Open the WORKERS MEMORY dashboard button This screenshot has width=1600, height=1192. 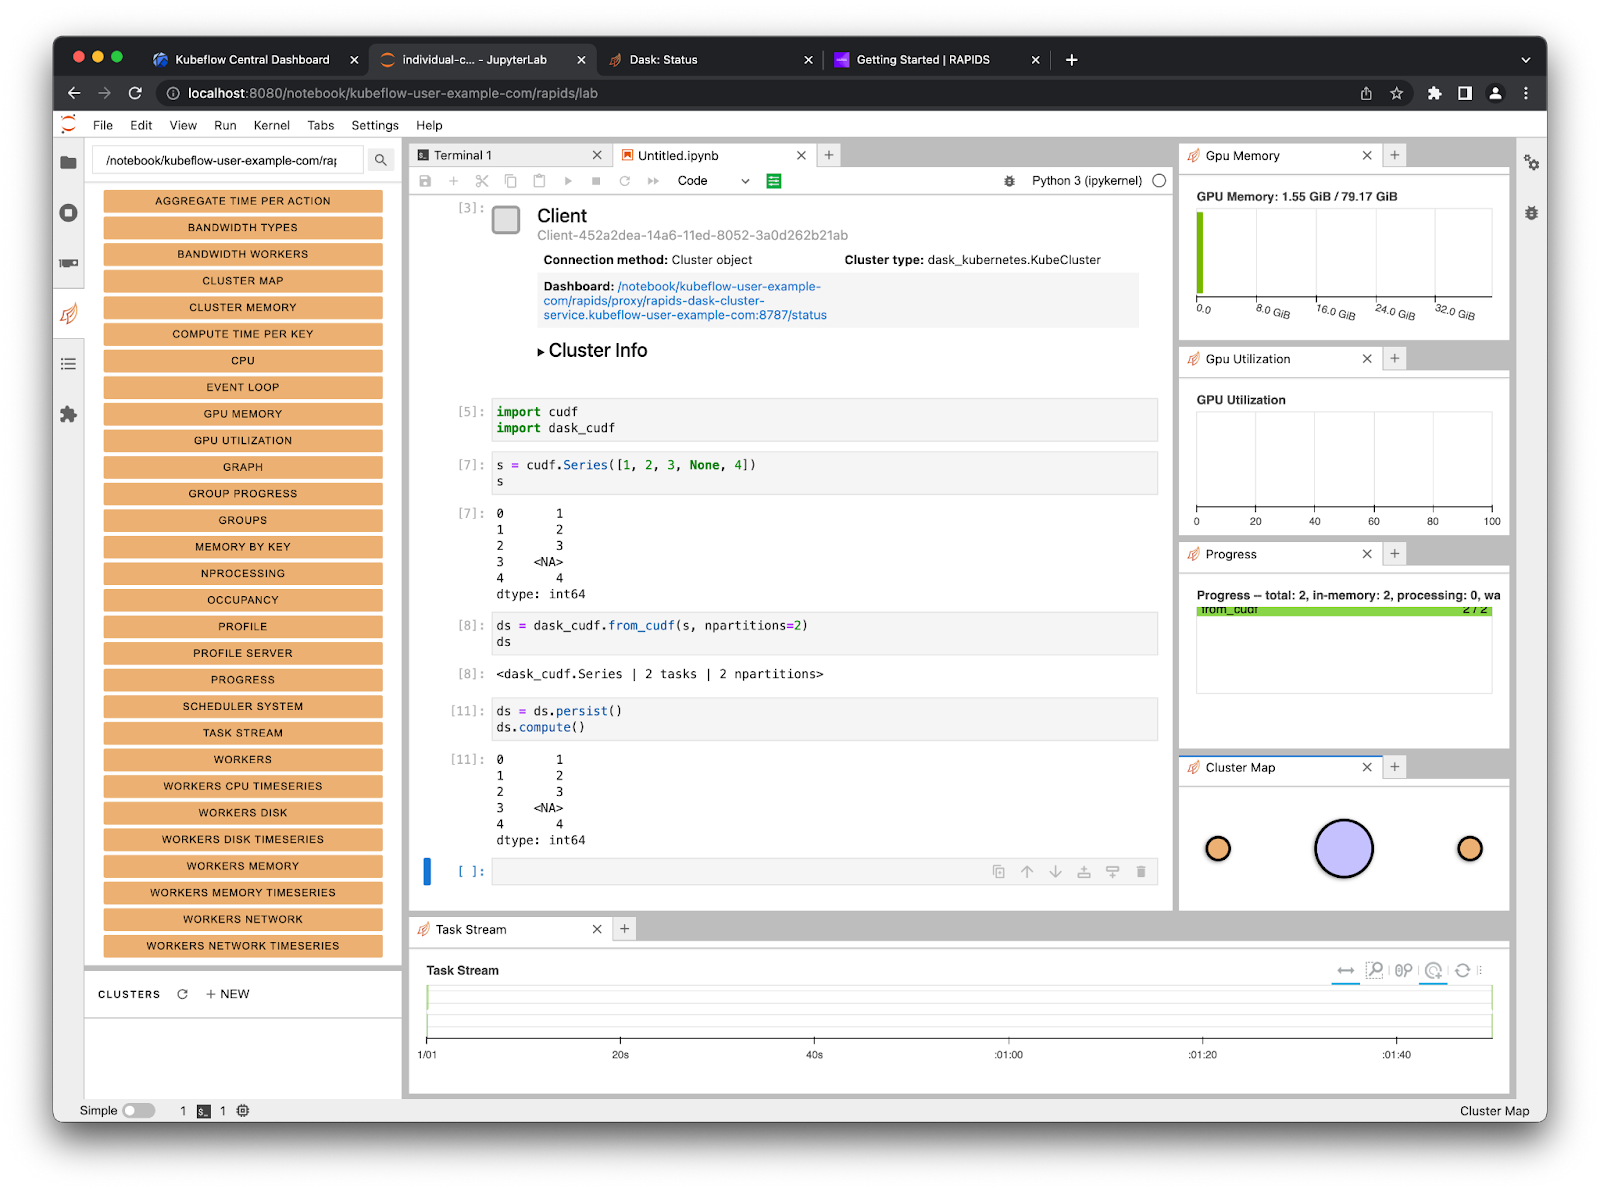243,866
